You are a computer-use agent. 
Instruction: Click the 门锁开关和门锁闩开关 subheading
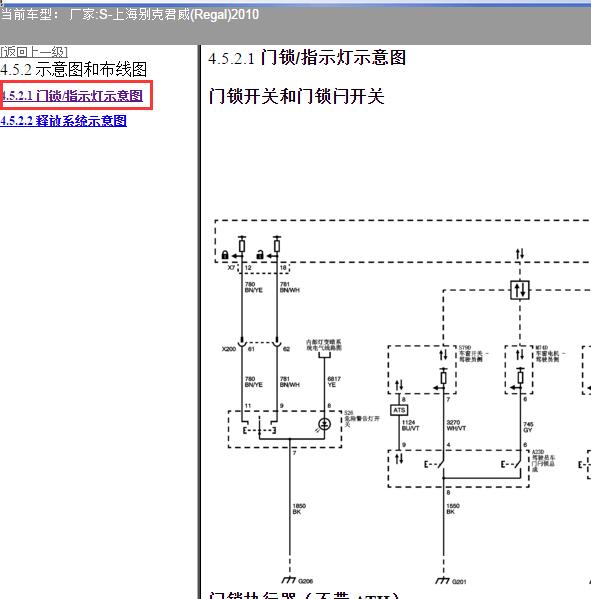(x=296, y=96)
